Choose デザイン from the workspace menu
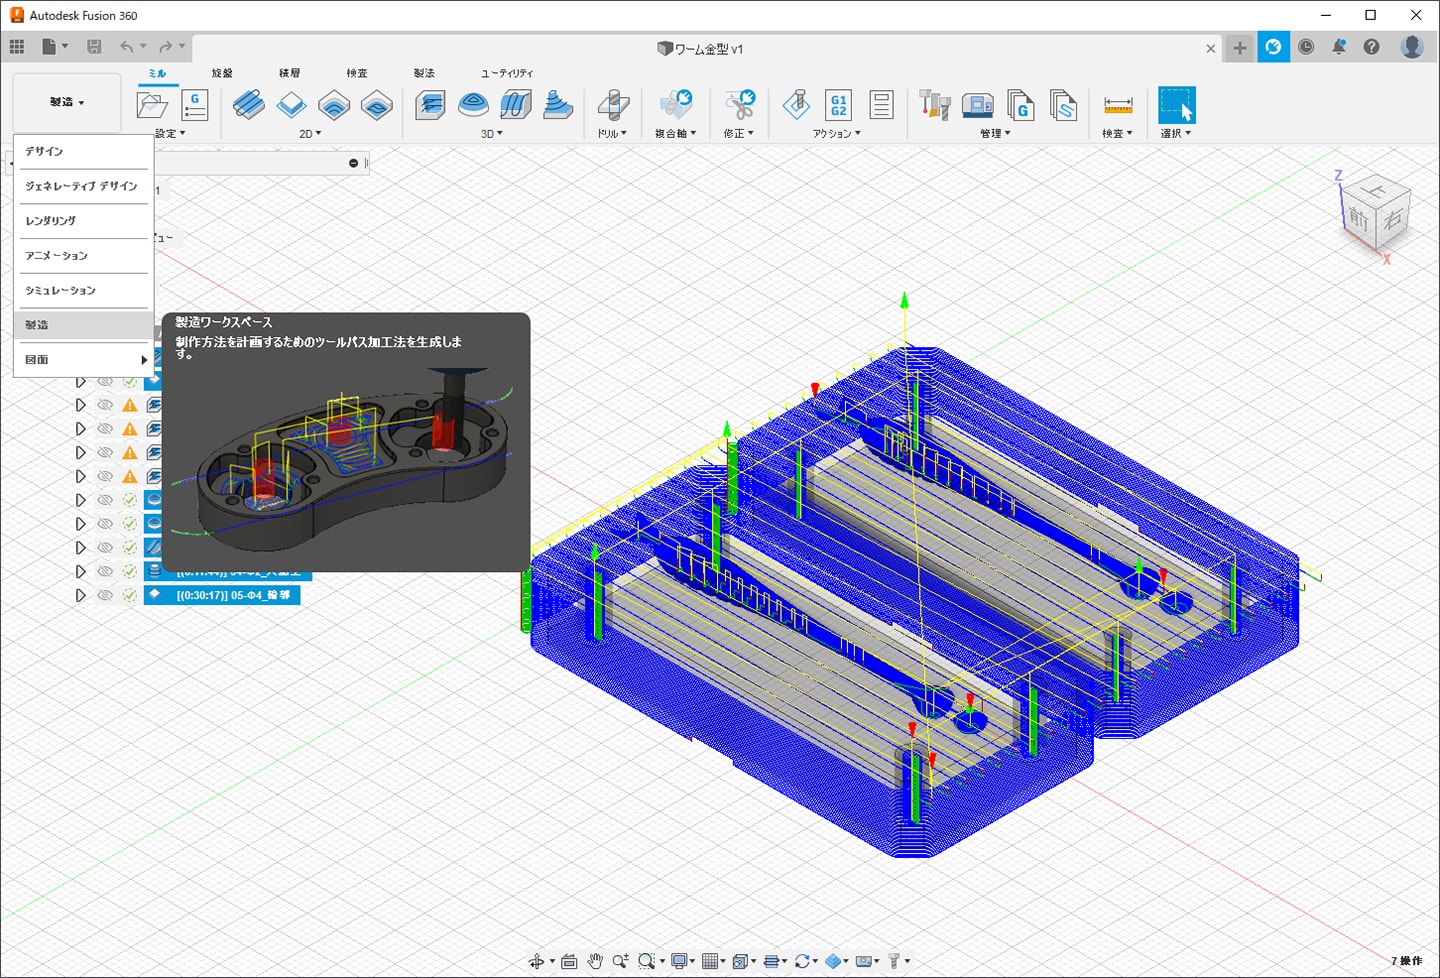This screenshot has width=1440, height=978. 45,151
